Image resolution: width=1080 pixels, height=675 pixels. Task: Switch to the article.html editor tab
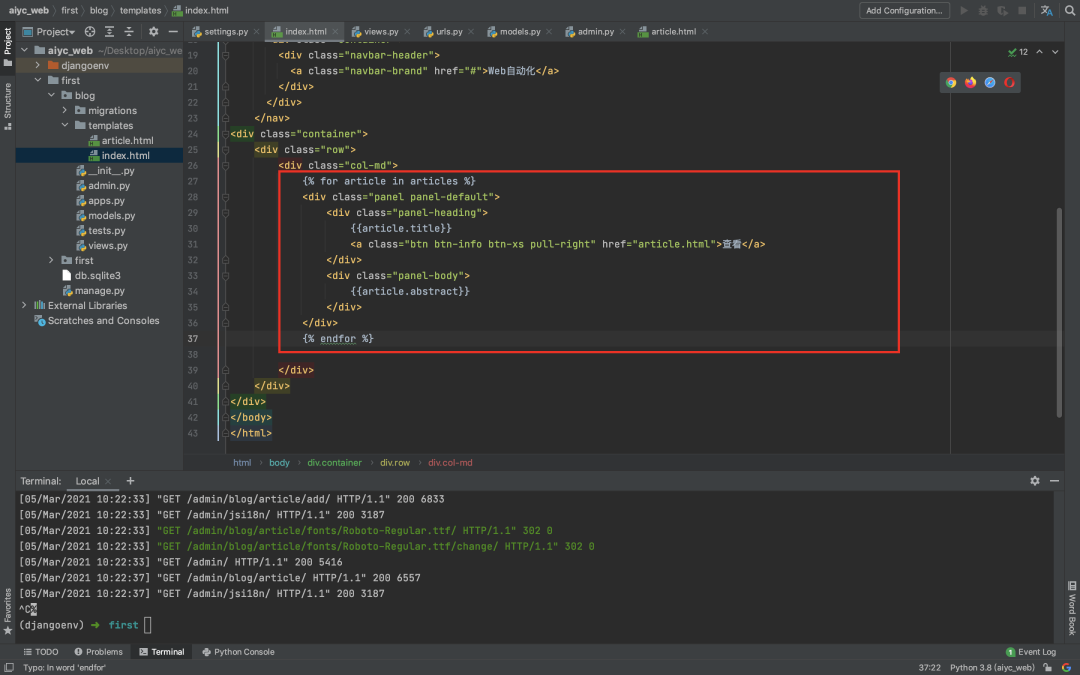click(673, 32)
